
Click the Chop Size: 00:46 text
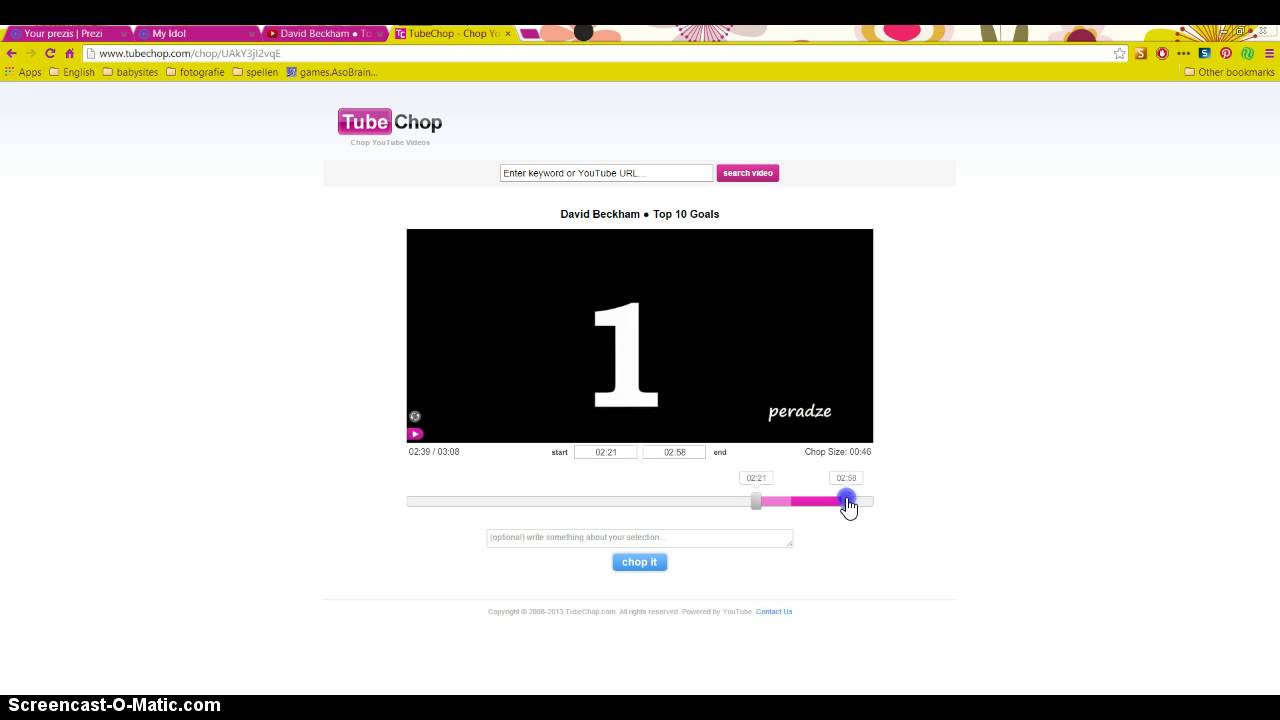838,452
